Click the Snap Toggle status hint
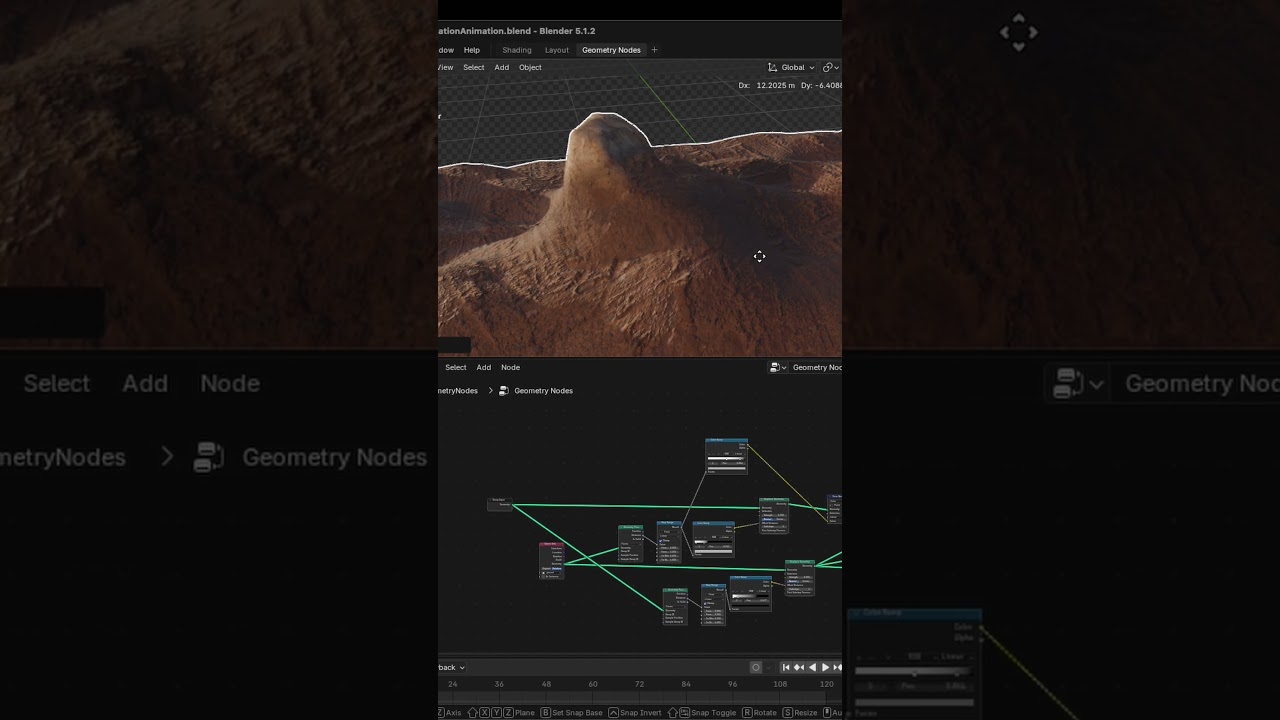Screen dimensions: 1280x720 [x=702, y=713]
